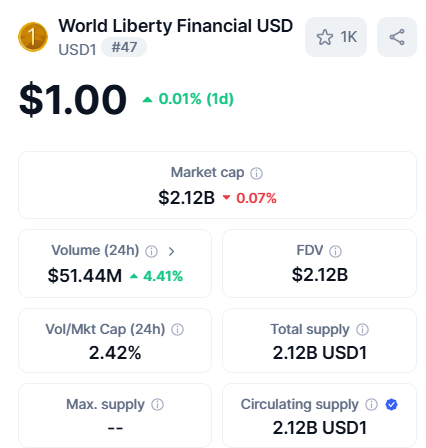Click the blue verified checkmark badge

click(391, 405)
